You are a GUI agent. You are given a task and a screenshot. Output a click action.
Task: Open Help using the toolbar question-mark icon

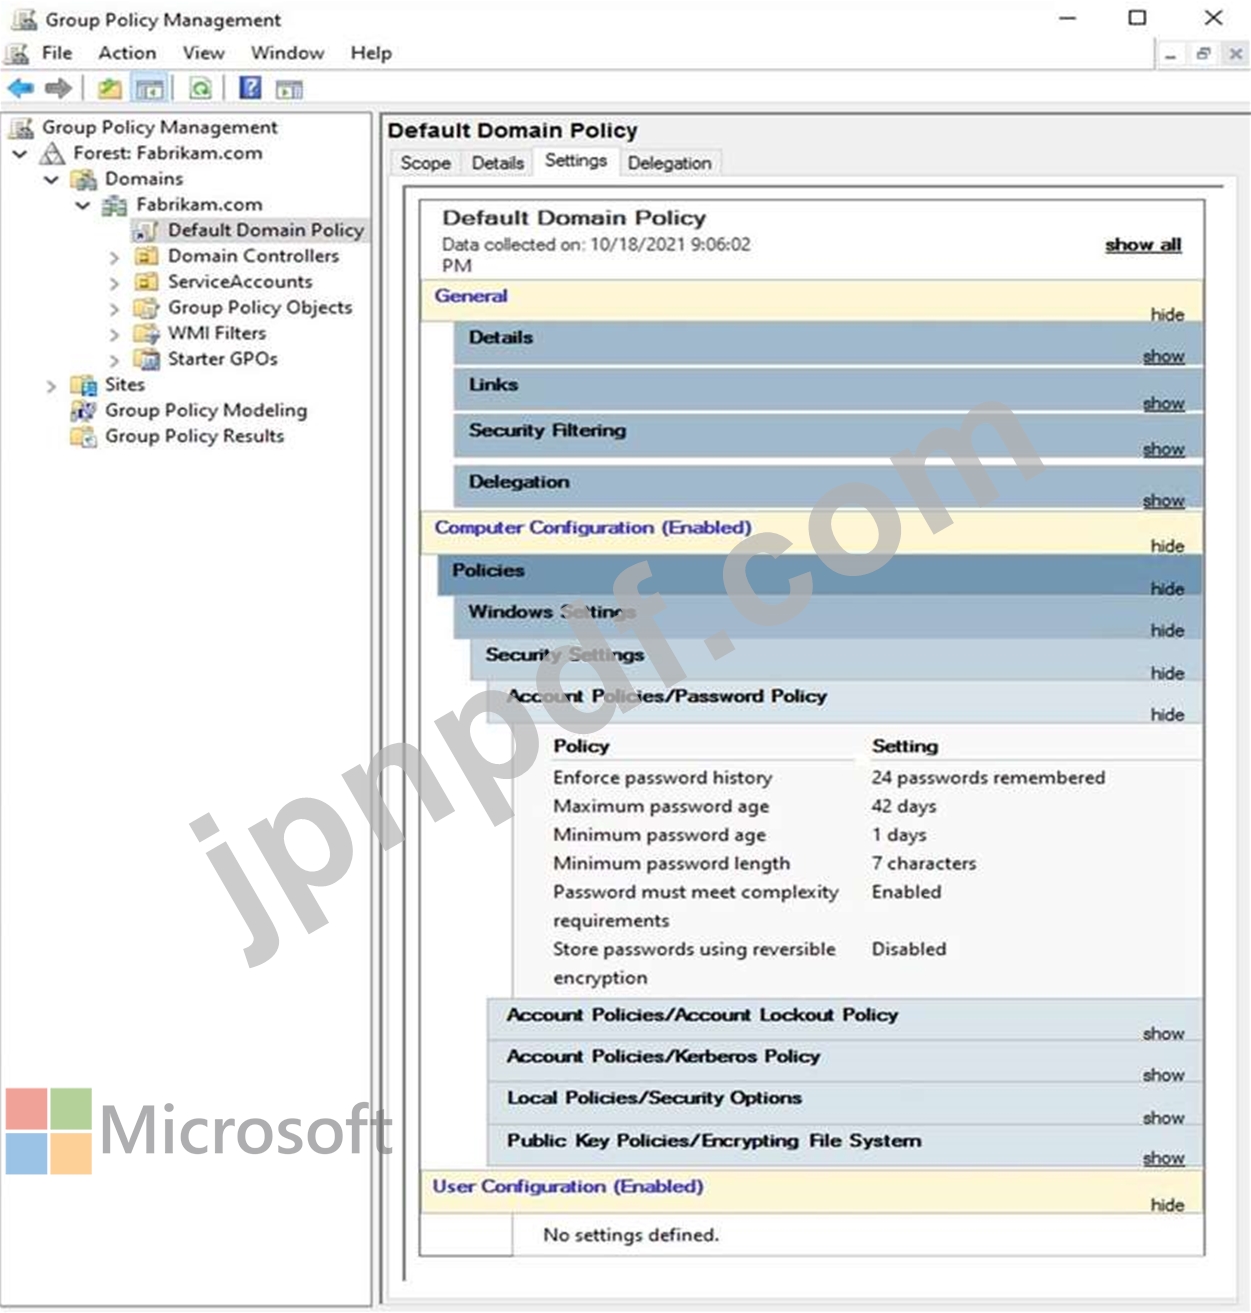pyautogui.click(x=250, y=88)
